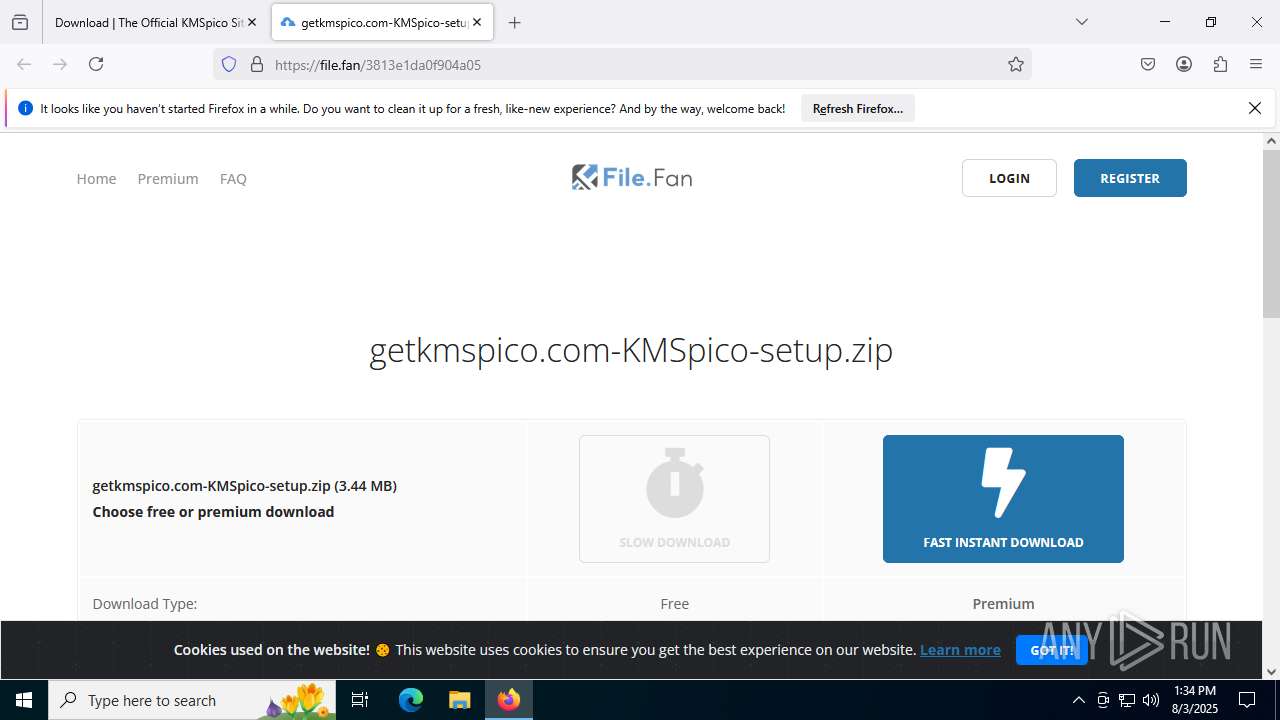Click the 'Premium' download type cell
Screen dimensions: 1280x720
click(1003, 603)
